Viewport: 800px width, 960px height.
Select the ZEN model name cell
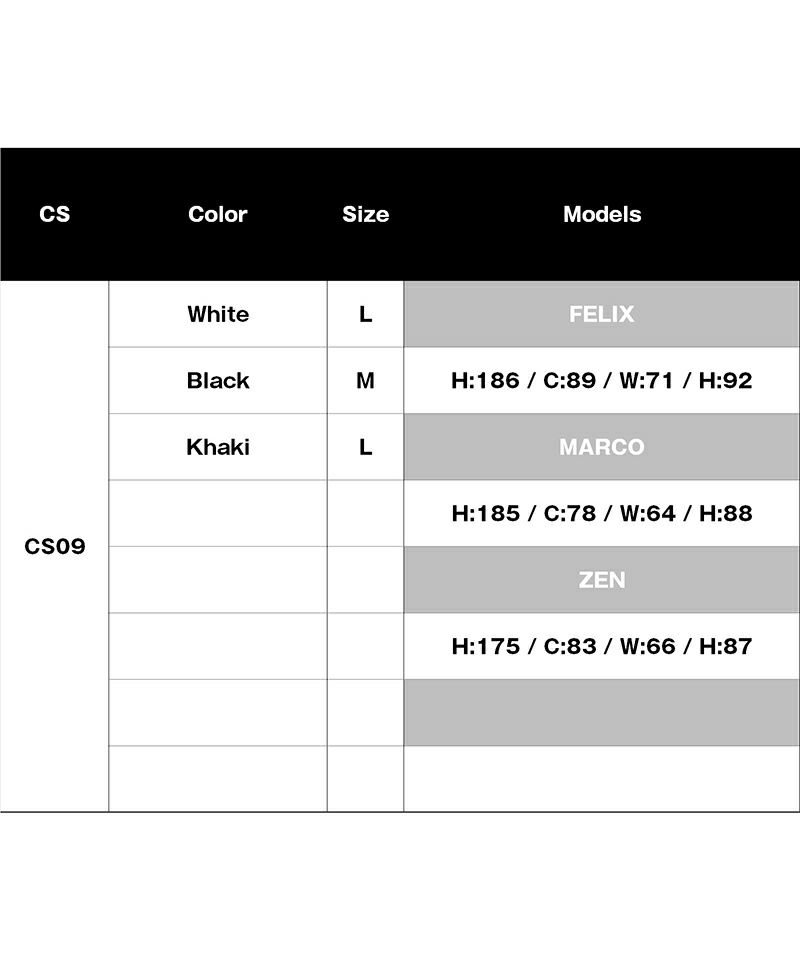pyautogui.click(x=602, y=580)
